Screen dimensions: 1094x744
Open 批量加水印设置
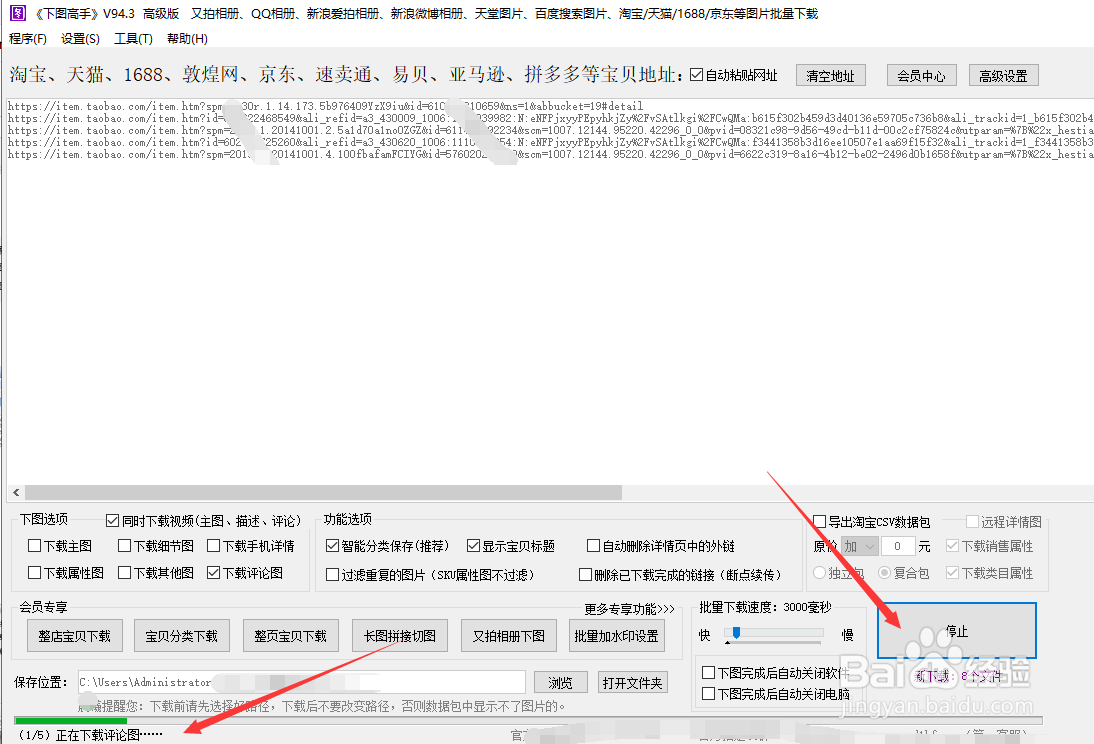pos(617,636)
